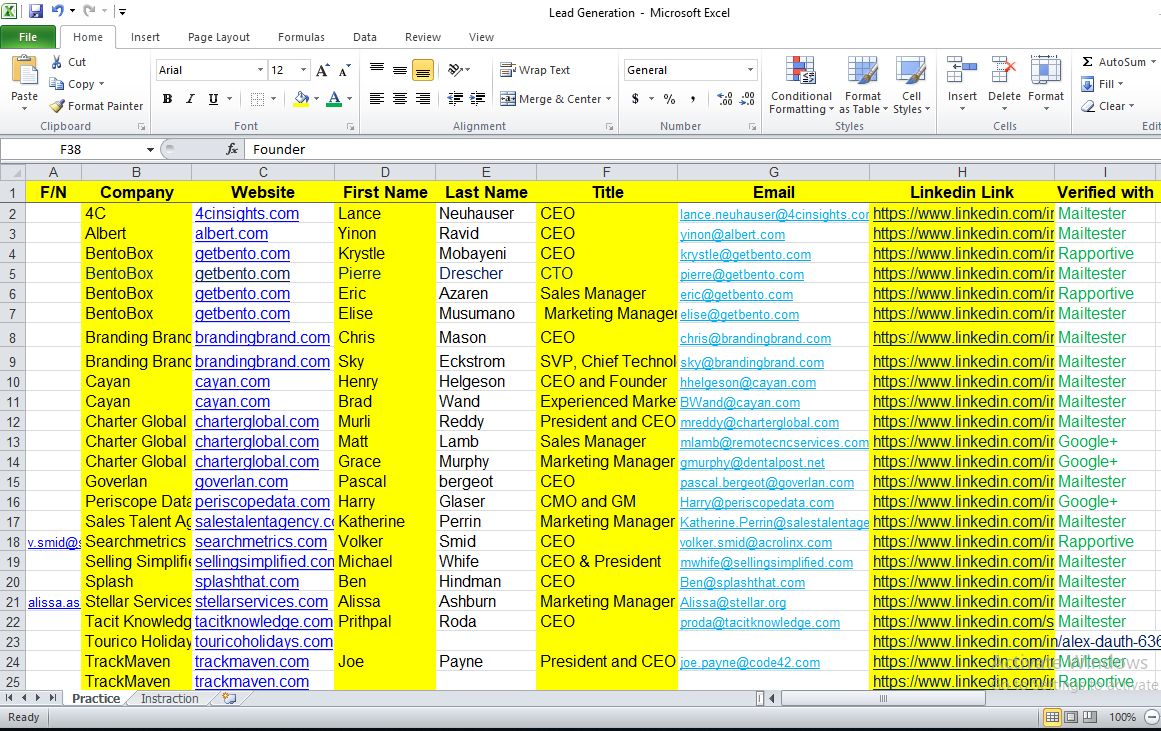Select the cell reading Sales Manager in row 6
Screen dimensions: 1161x731
coord(606,293)
